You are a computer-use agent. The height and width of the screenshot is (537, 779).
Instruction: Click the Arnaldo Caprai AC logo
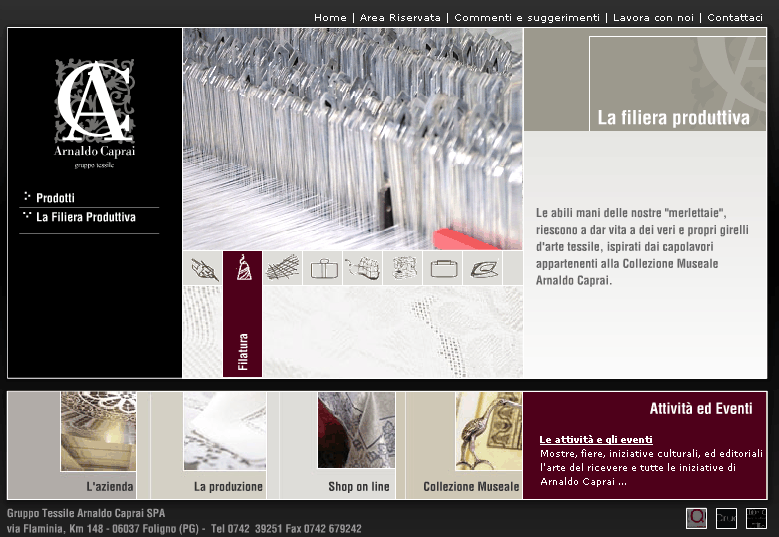pyautogui.click(x=94, y=114)
